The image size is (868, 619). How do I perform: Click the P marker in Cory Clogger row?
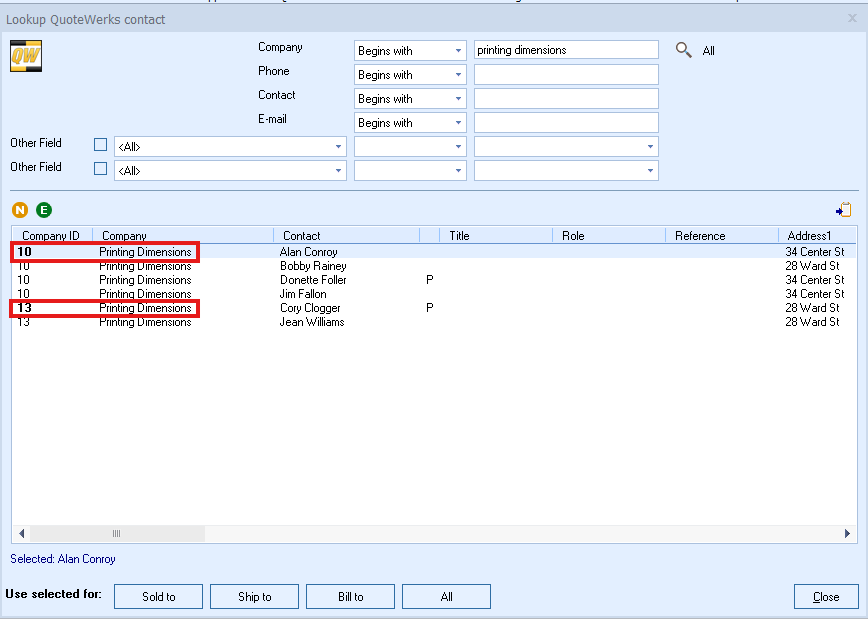[x=430, y=308]
